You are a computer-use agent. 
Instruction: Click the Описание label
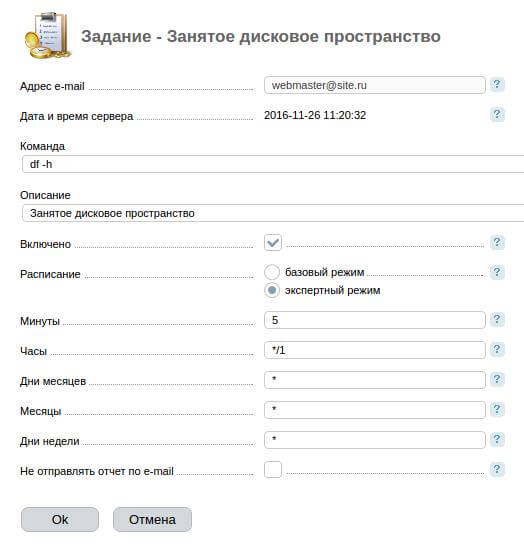(x=45, y=195)
